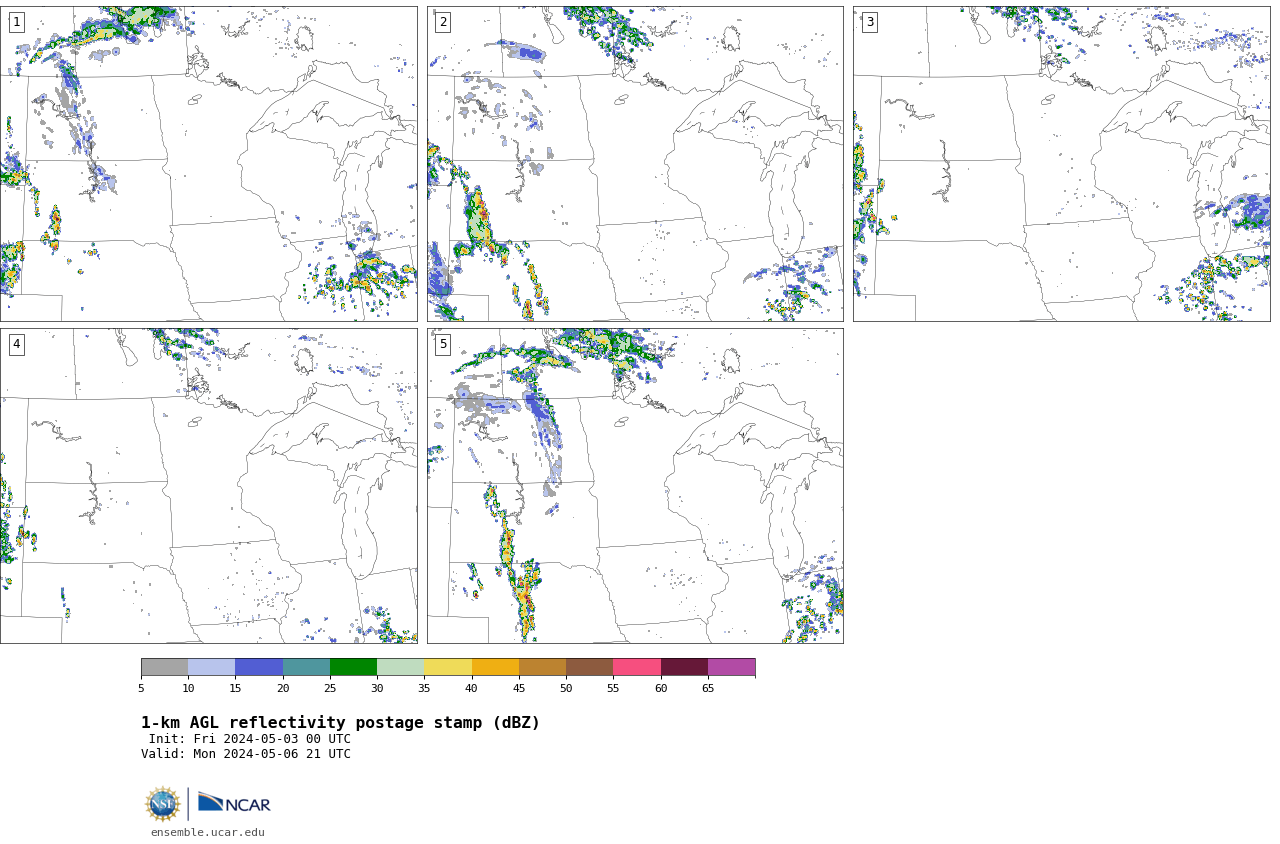The image size is (1280, 844).
Task: Click the panel number label 5
Action: coord(443,344)
